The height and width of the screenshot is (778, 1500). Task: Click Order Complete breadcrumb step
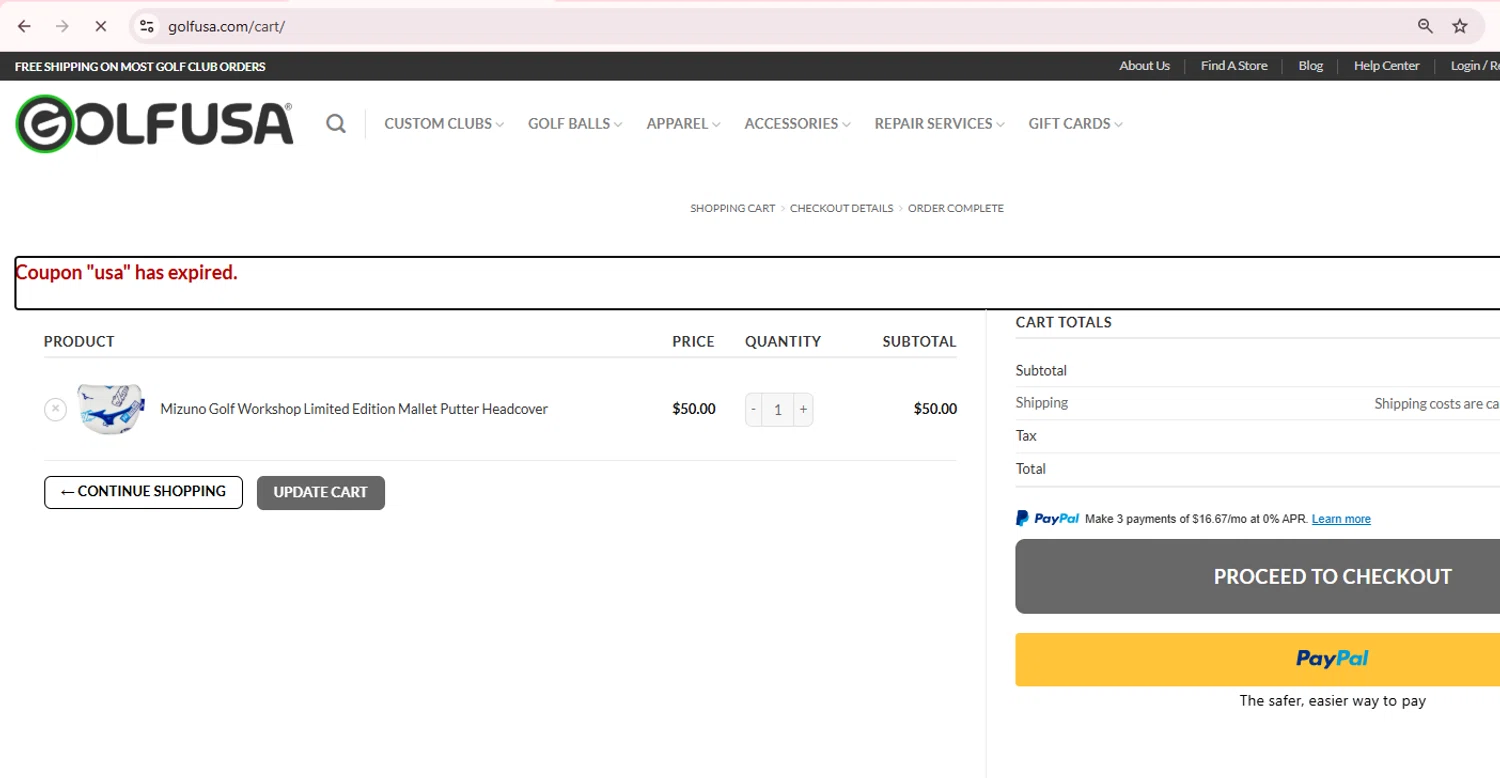pyautogui.click(x=955, y=208)
